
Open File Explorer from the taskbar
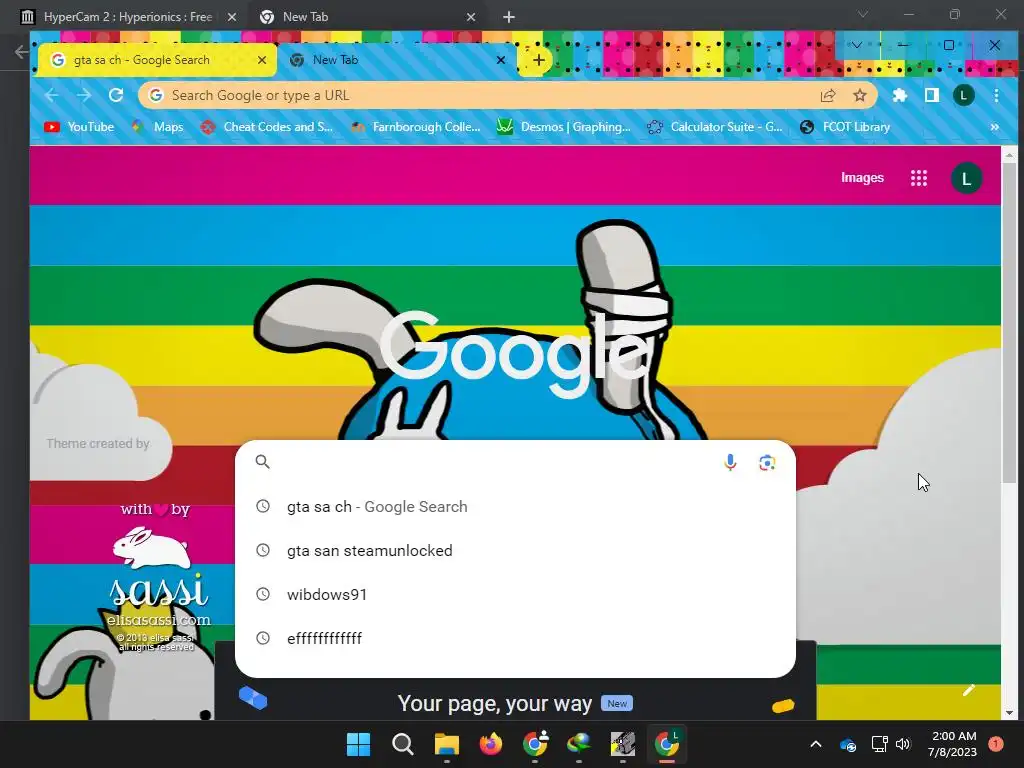[447, 744]
